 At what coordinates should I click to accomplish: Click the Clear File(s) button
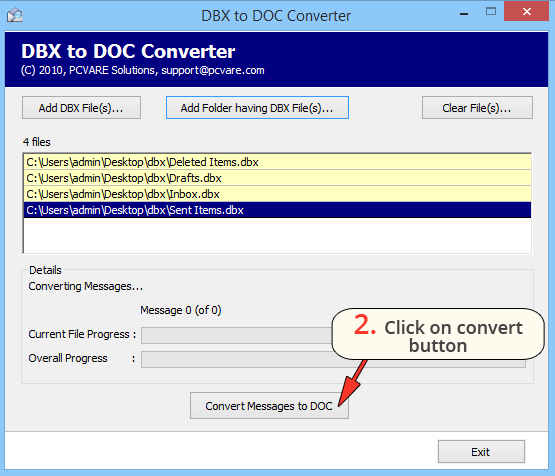coord(477,108)
